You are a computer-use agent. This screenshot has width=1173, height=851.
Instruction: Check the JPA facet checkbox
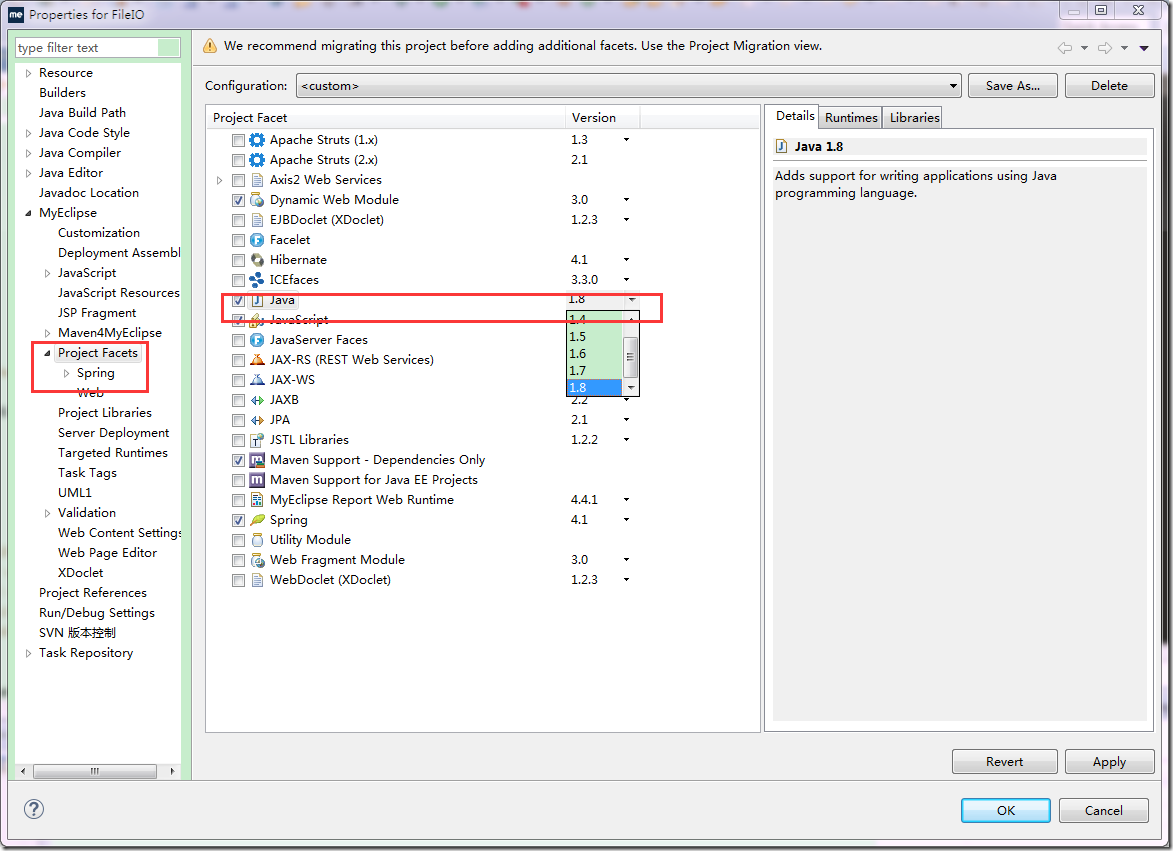pos(238,420)
